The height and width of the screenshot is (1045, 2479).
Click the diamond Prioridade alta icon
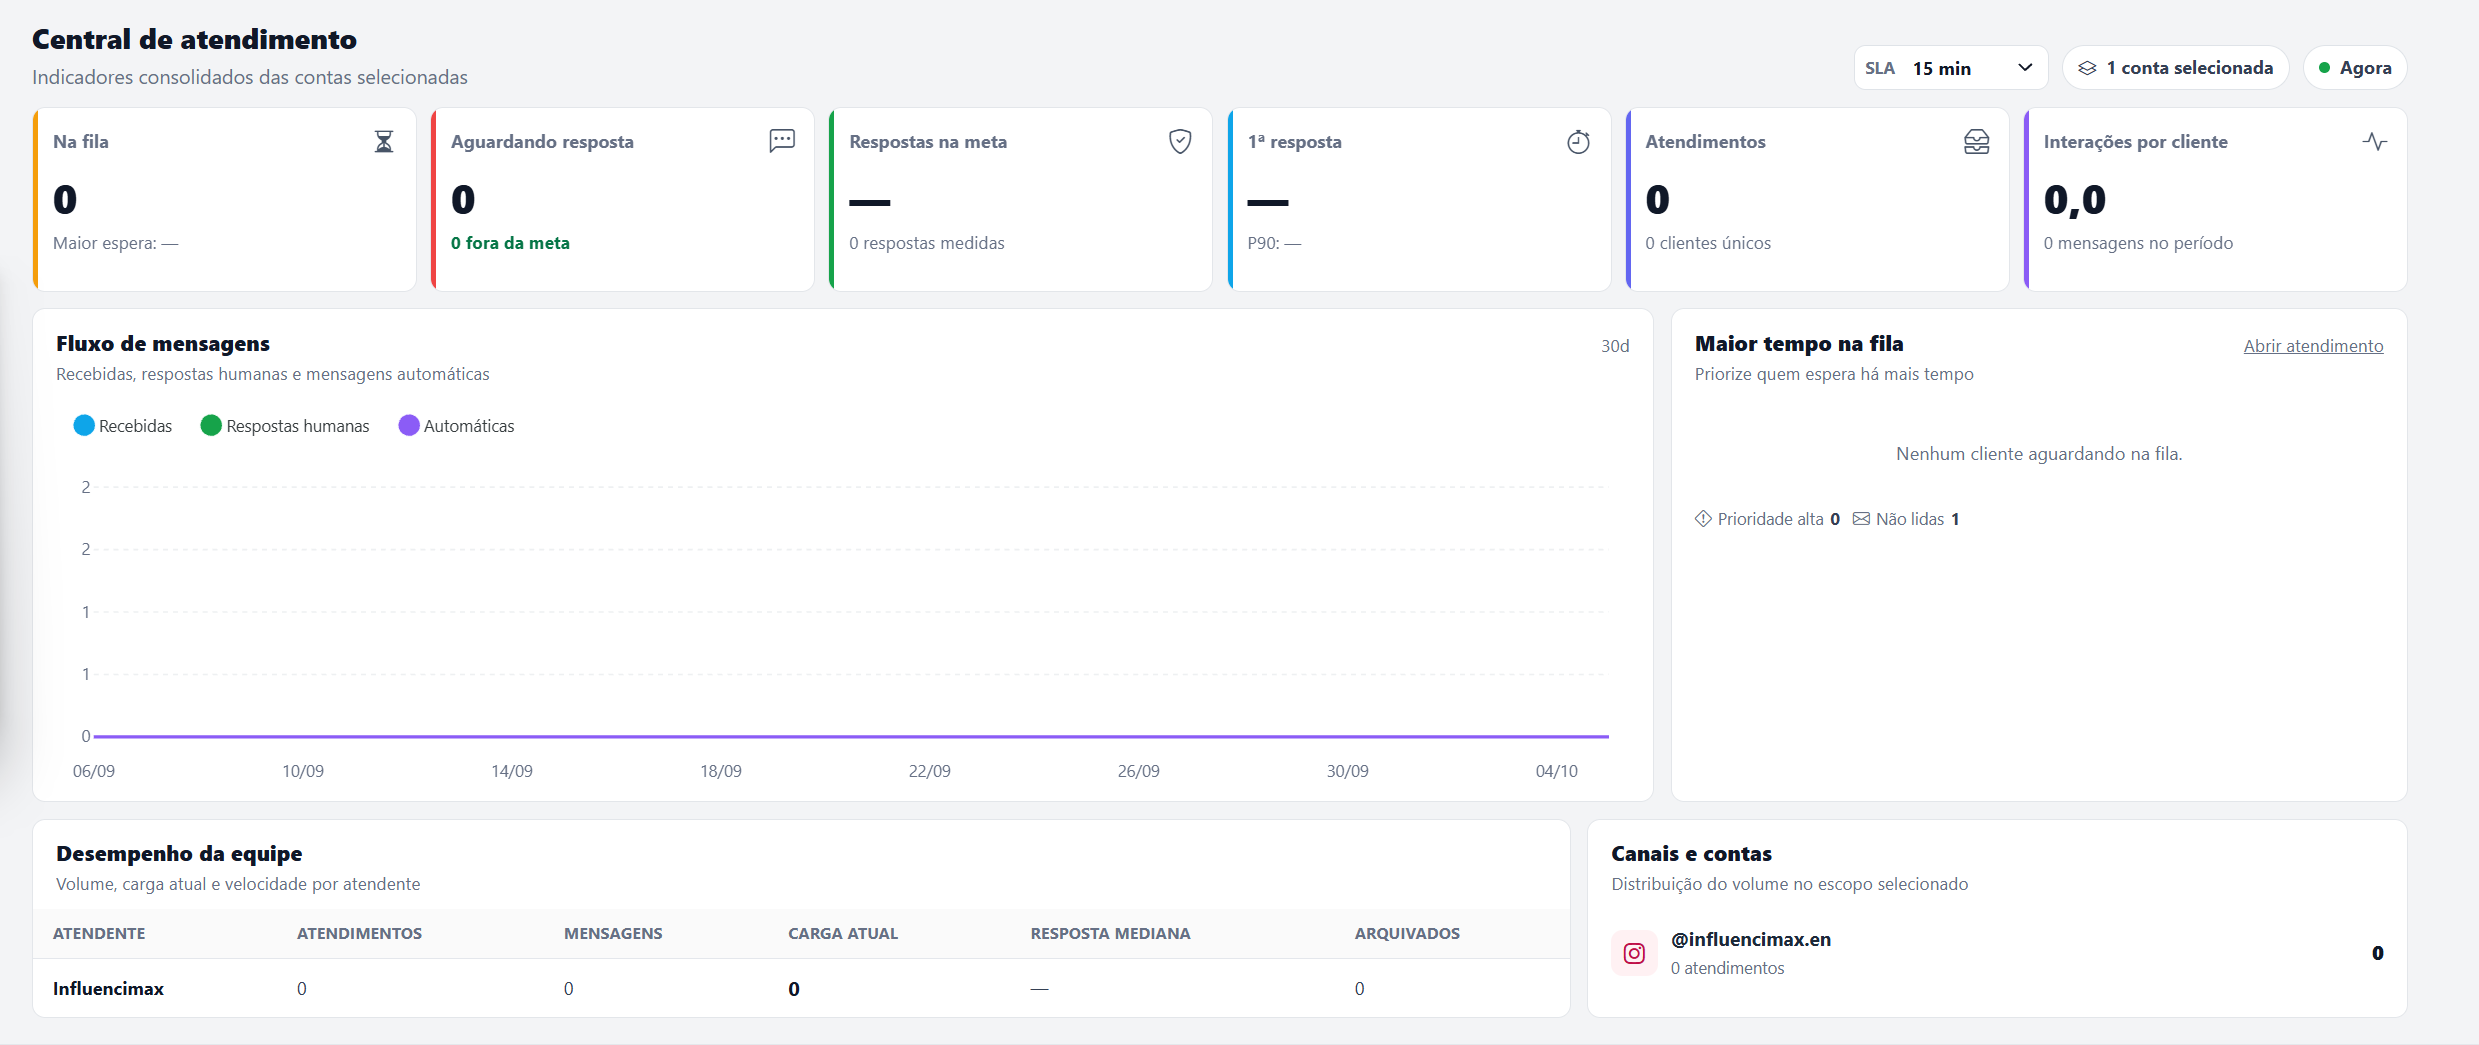tap(1703, 518)
